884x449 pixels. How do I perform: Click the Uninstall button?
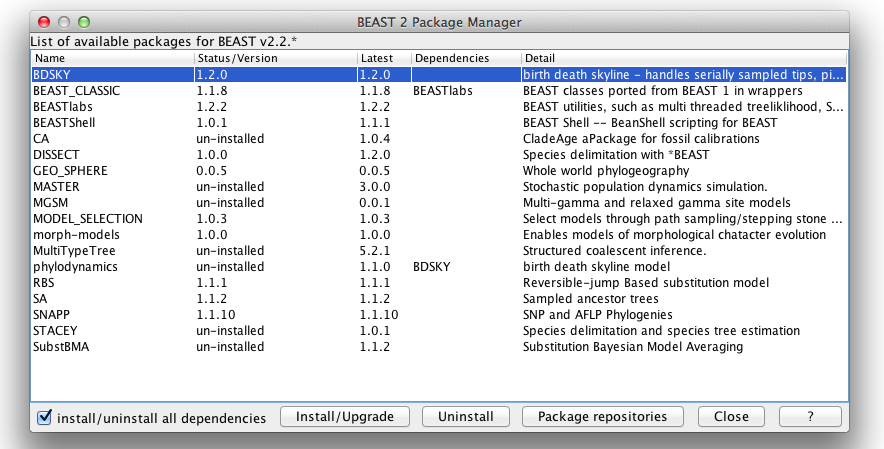click(x=466, y=417)
